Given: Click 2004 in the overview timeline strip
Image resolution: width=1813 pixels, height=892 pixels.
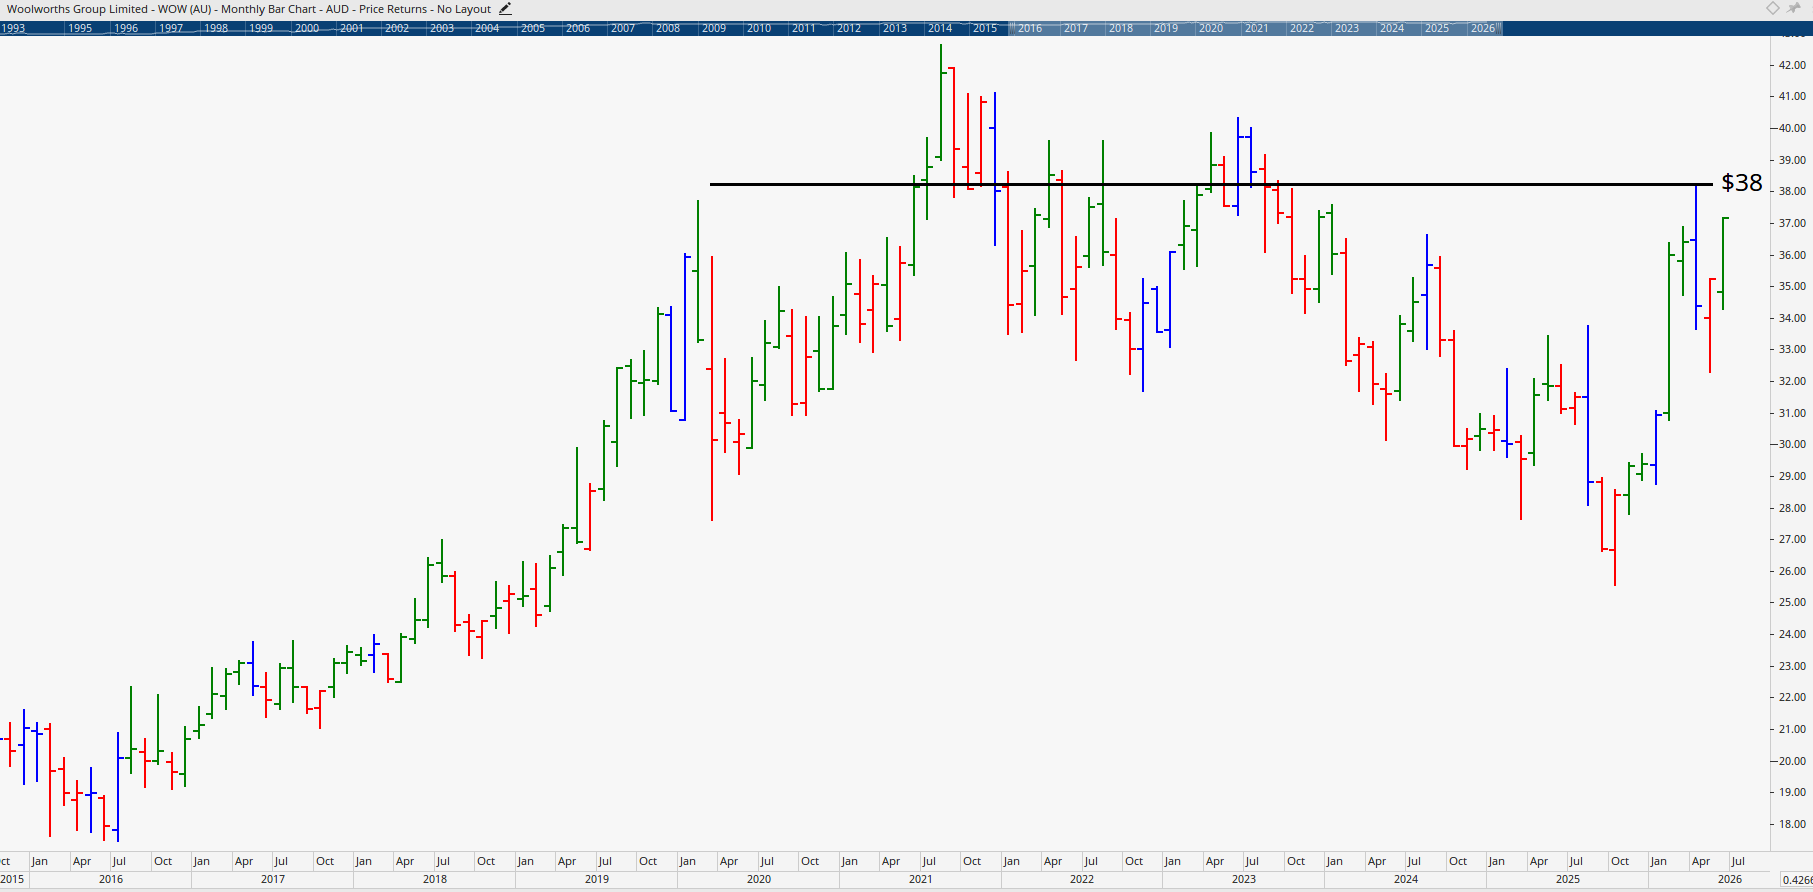Looking at the screenshot, I should pyautogui.click(x=487, y=29).
